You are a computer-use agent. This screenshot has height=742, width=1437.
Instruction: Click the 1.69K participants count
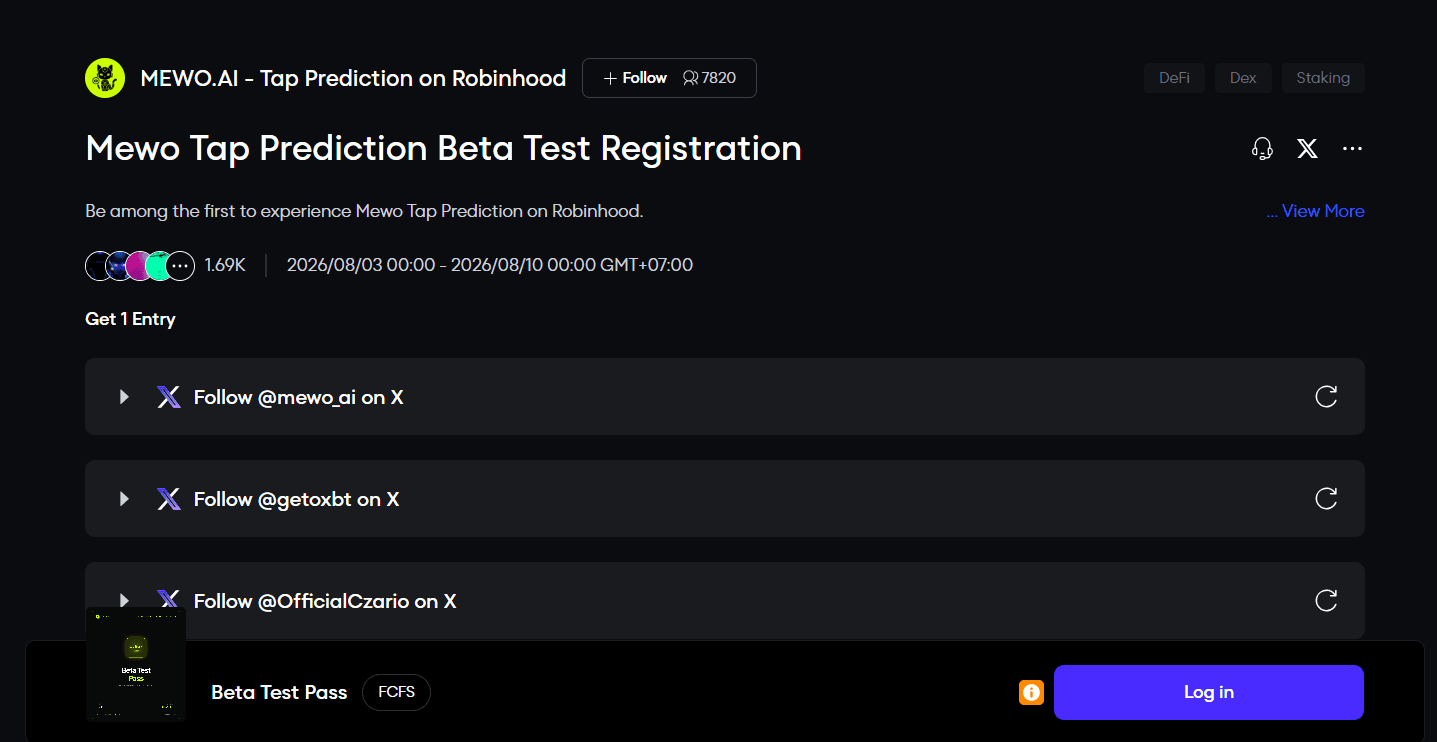click(225, 265)
